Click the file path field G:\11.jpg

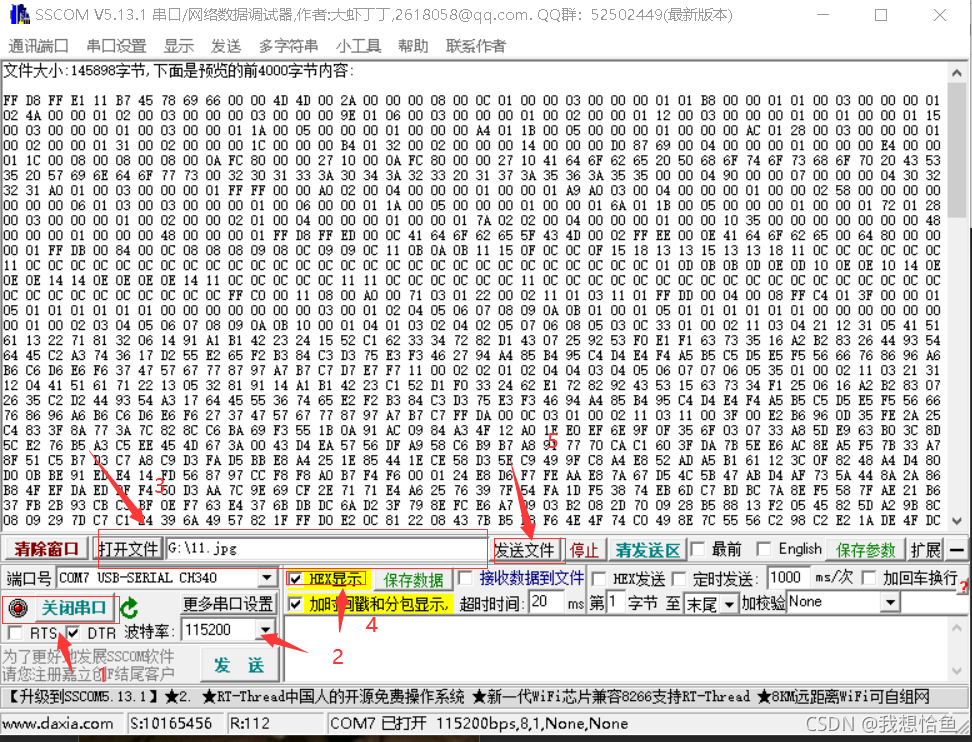327,549
